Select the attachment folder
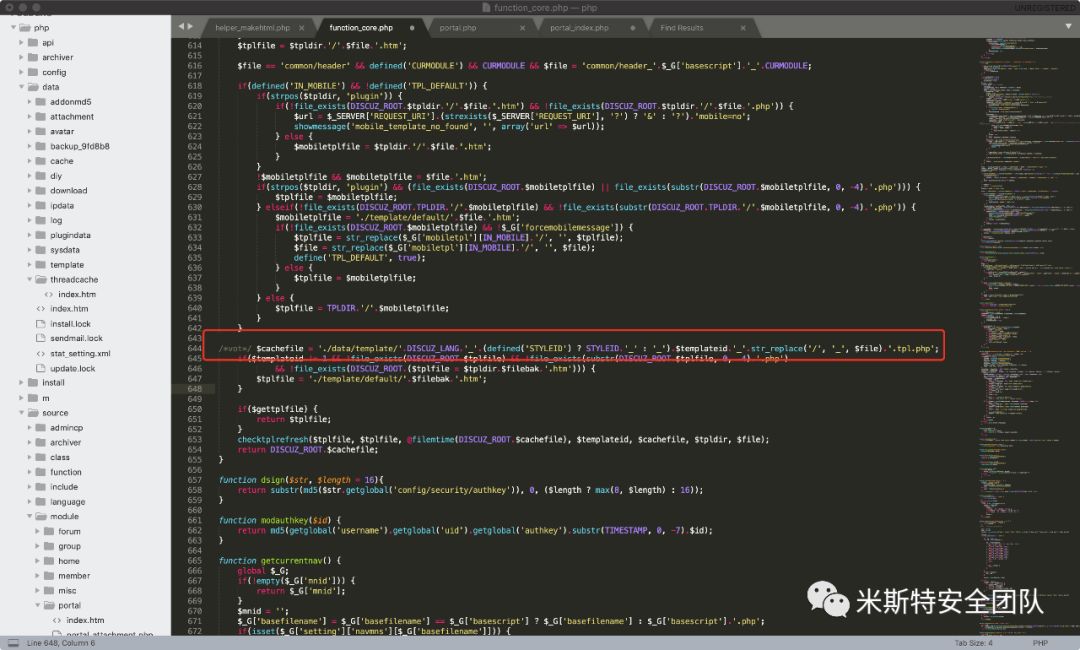Image resolution: width=1080 pixels, height=650 pixels. coord(72,117)
